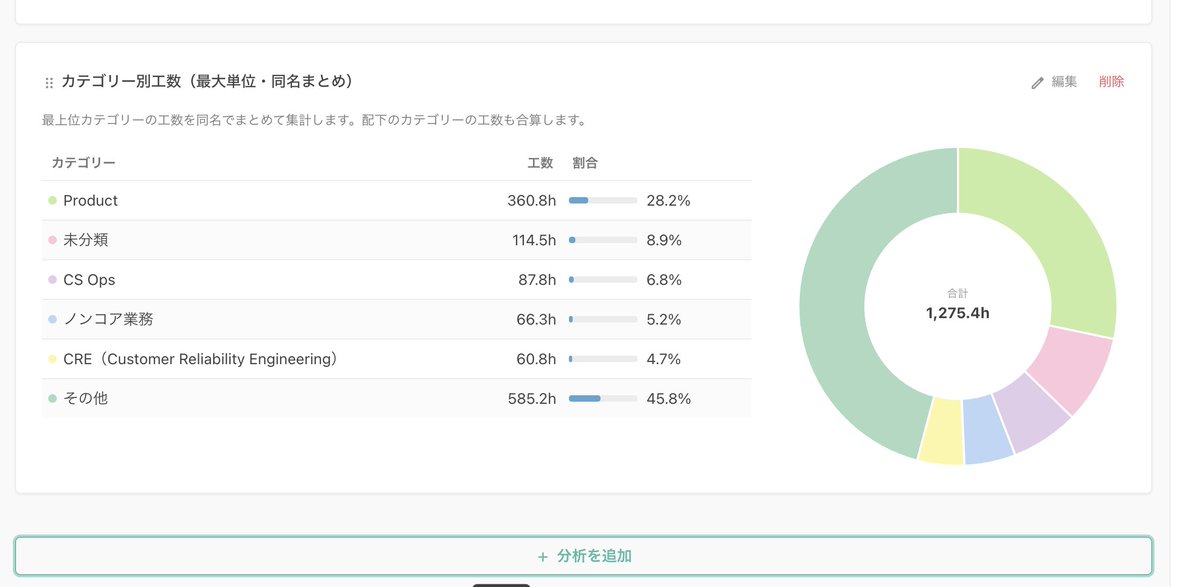Viewport: 1200px width, 587px height.
Task: Click the purple CS Ops donut segment
Action: click(1032, 411)
